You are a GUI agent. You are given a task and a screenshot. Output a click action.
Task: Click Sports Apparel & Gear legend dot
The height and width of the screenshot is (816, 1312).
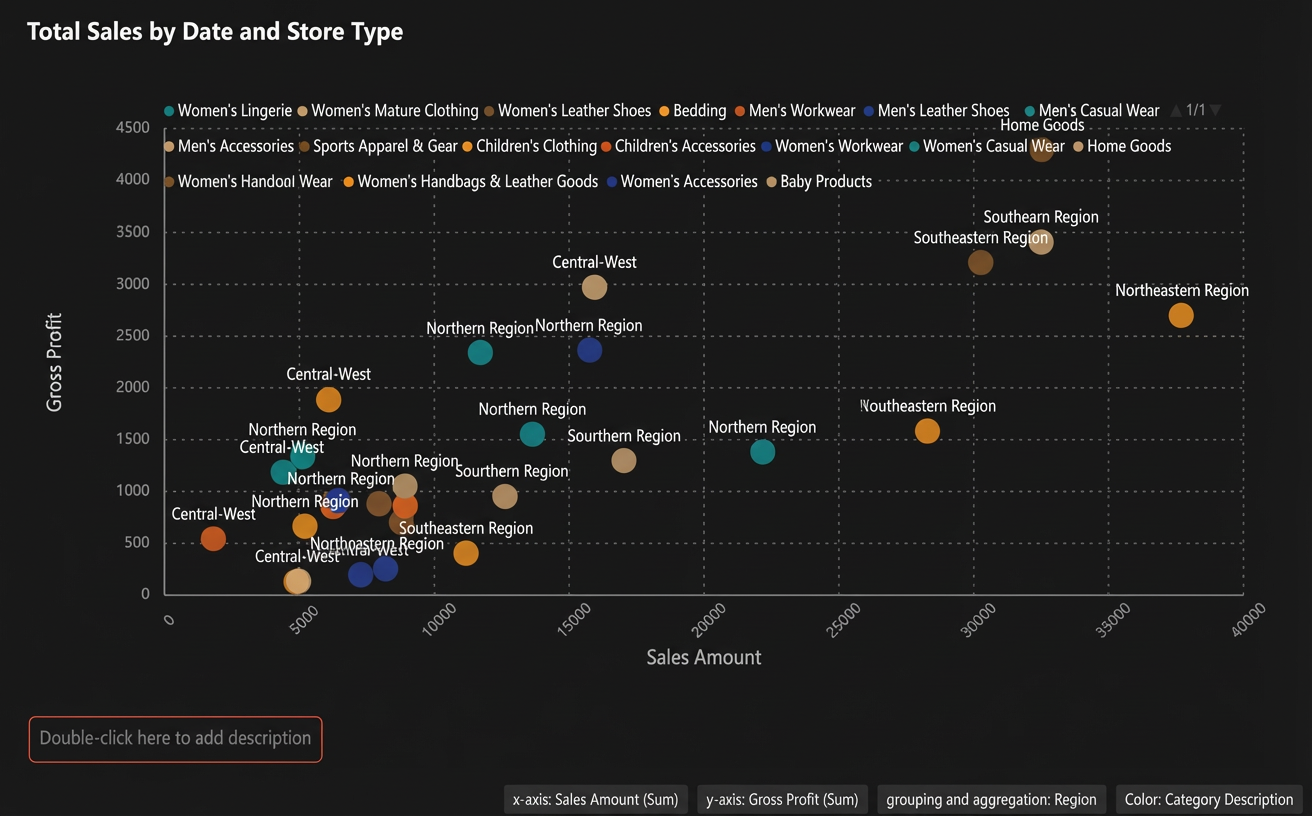click(304, 147)
